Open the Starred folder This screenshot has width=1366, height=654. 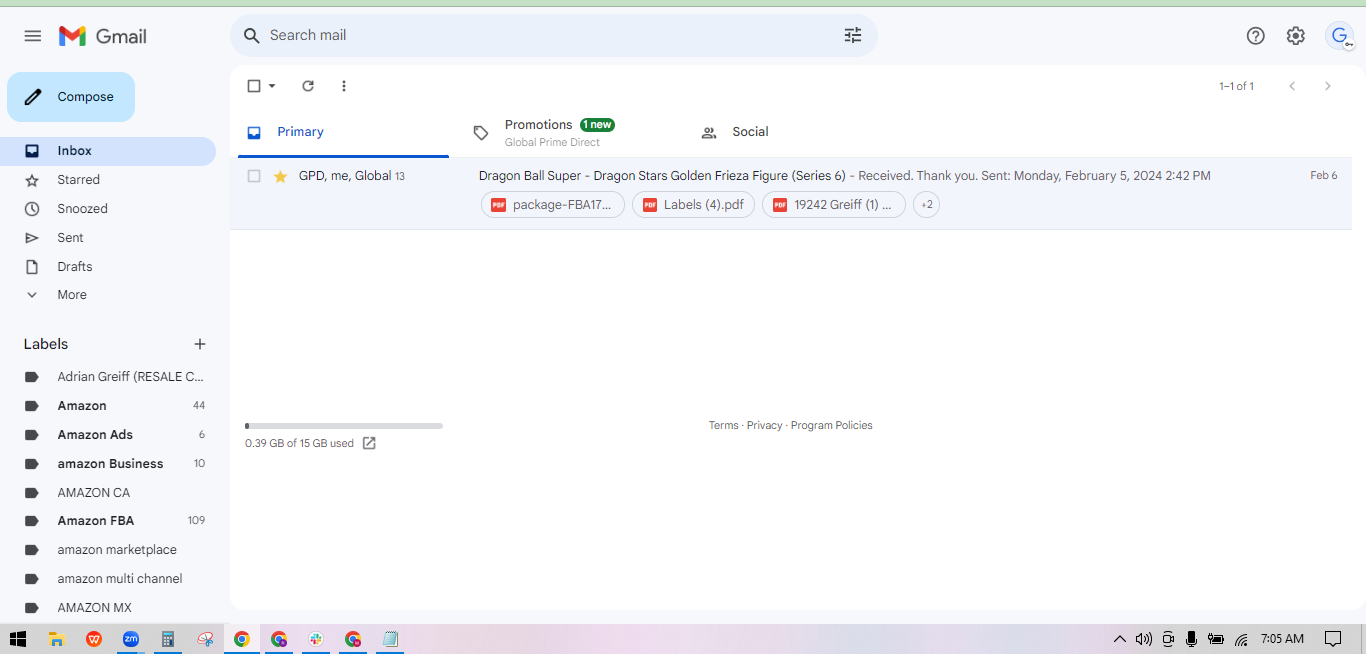click(108, 180)
